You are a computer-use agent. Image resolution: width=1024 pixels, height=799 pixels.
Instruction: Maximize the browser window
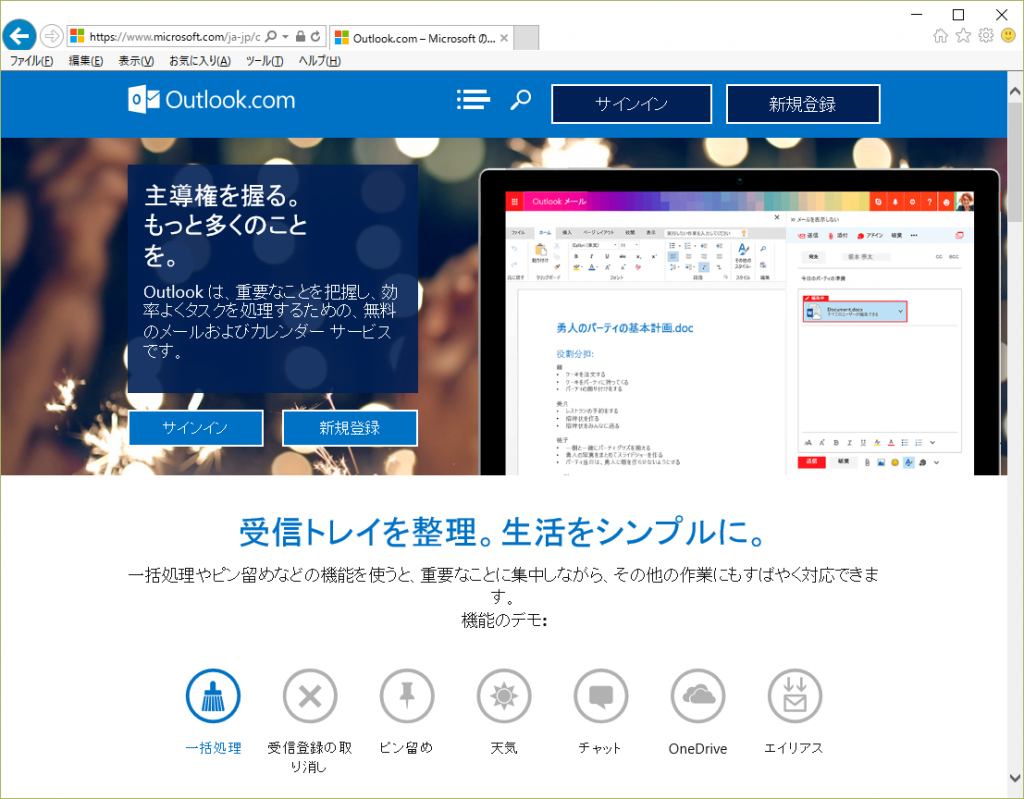click(x=959, y=14)
